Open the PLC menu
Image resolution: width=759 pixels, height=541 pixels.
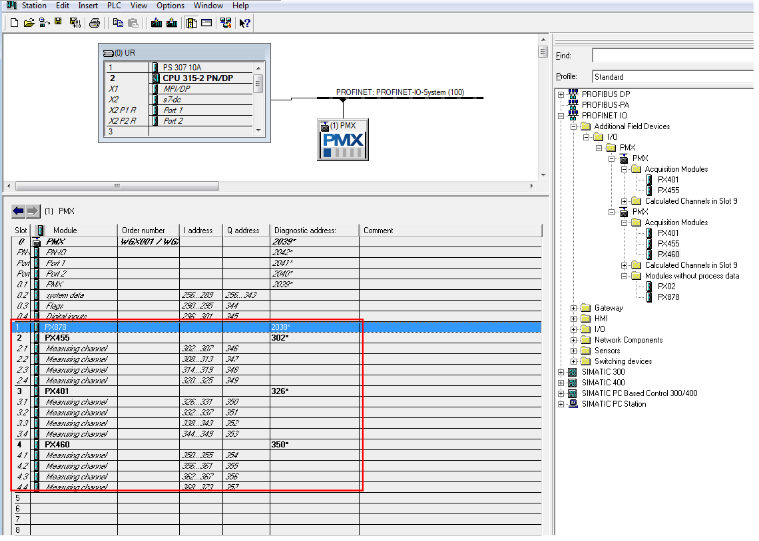[114, 5]
